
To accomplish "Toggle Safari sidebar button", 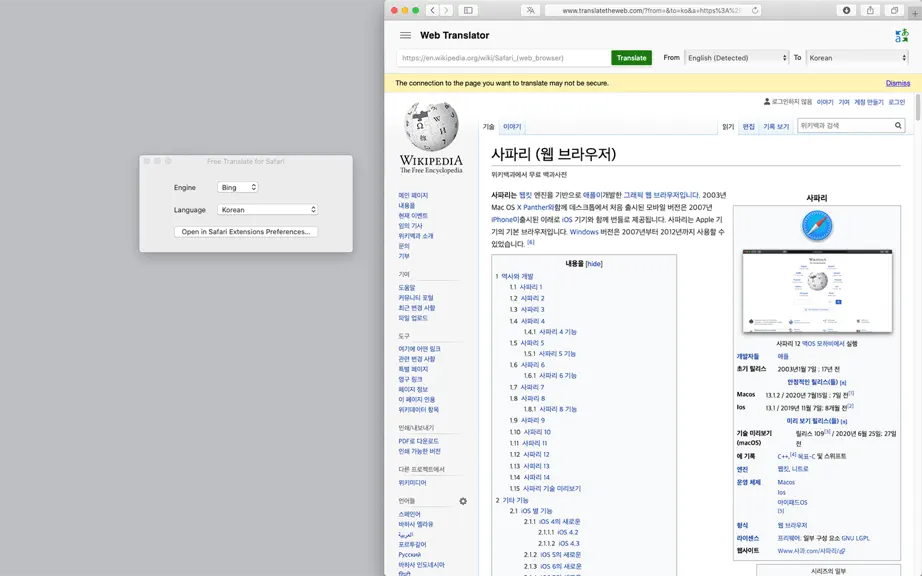I will point(468,10).
